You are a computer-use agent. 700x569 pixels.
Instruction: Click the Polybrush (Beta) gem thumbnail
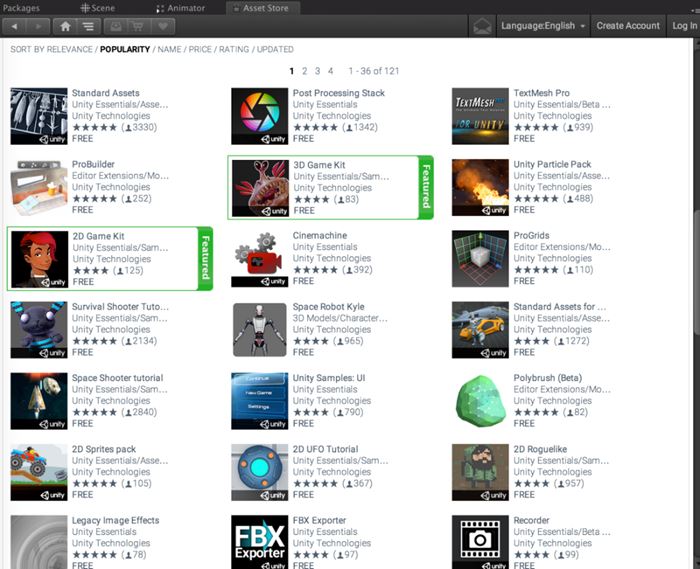click(x=481, y=401)
